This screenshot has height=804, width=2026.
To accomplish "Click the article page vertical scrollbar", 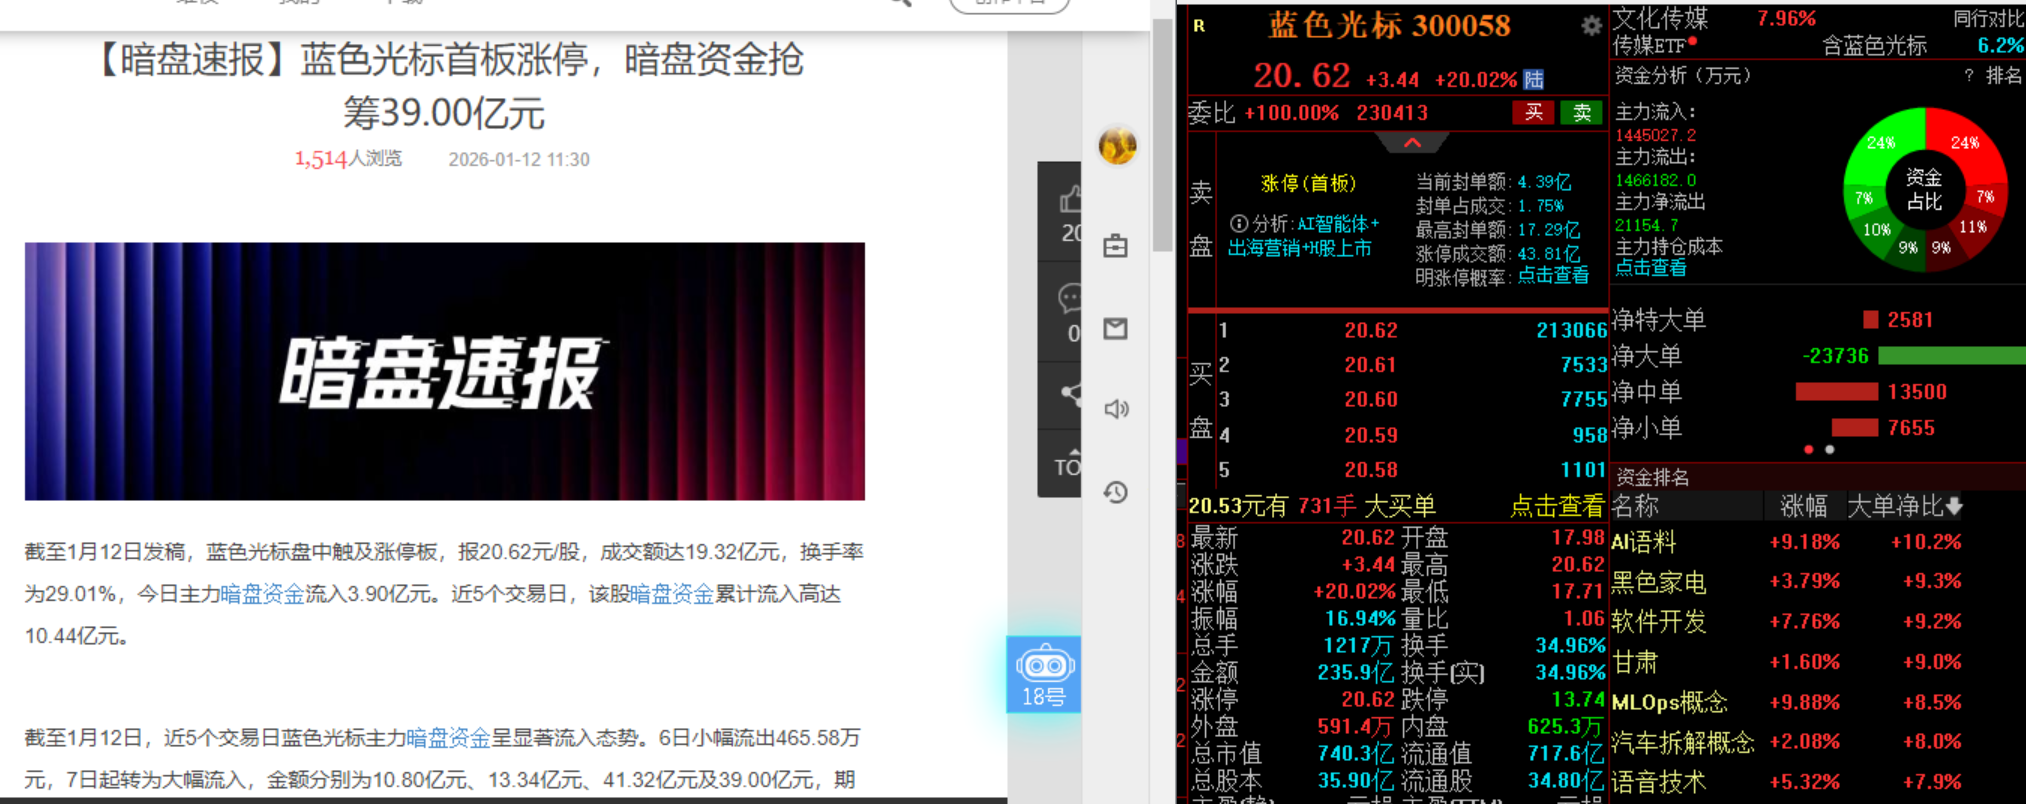I will pos(1162,135).
